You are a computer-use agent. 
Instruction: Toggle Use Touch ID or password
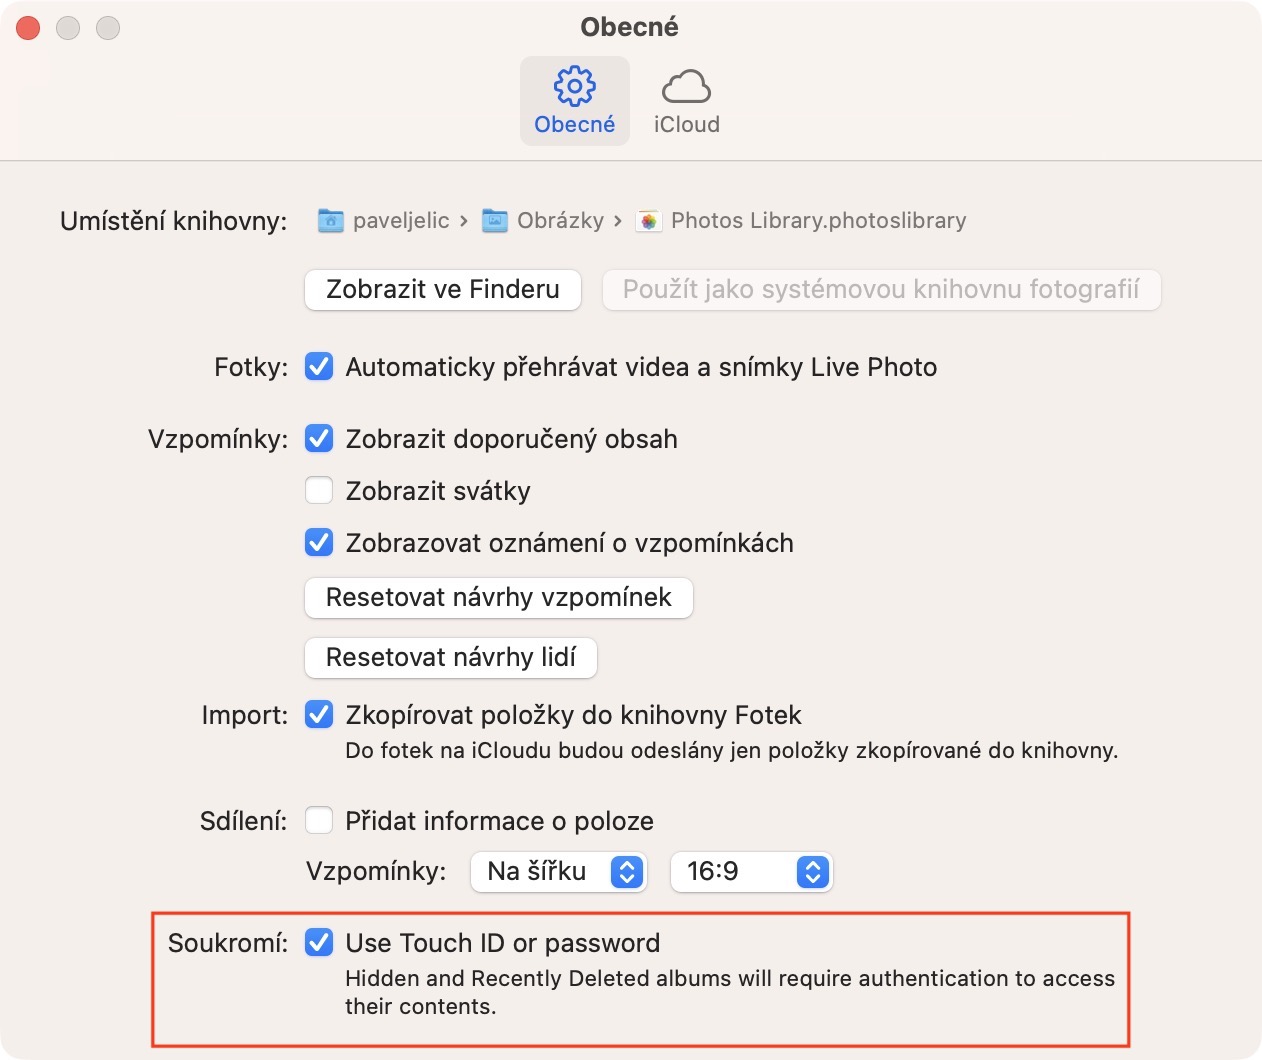pos(319,943)
